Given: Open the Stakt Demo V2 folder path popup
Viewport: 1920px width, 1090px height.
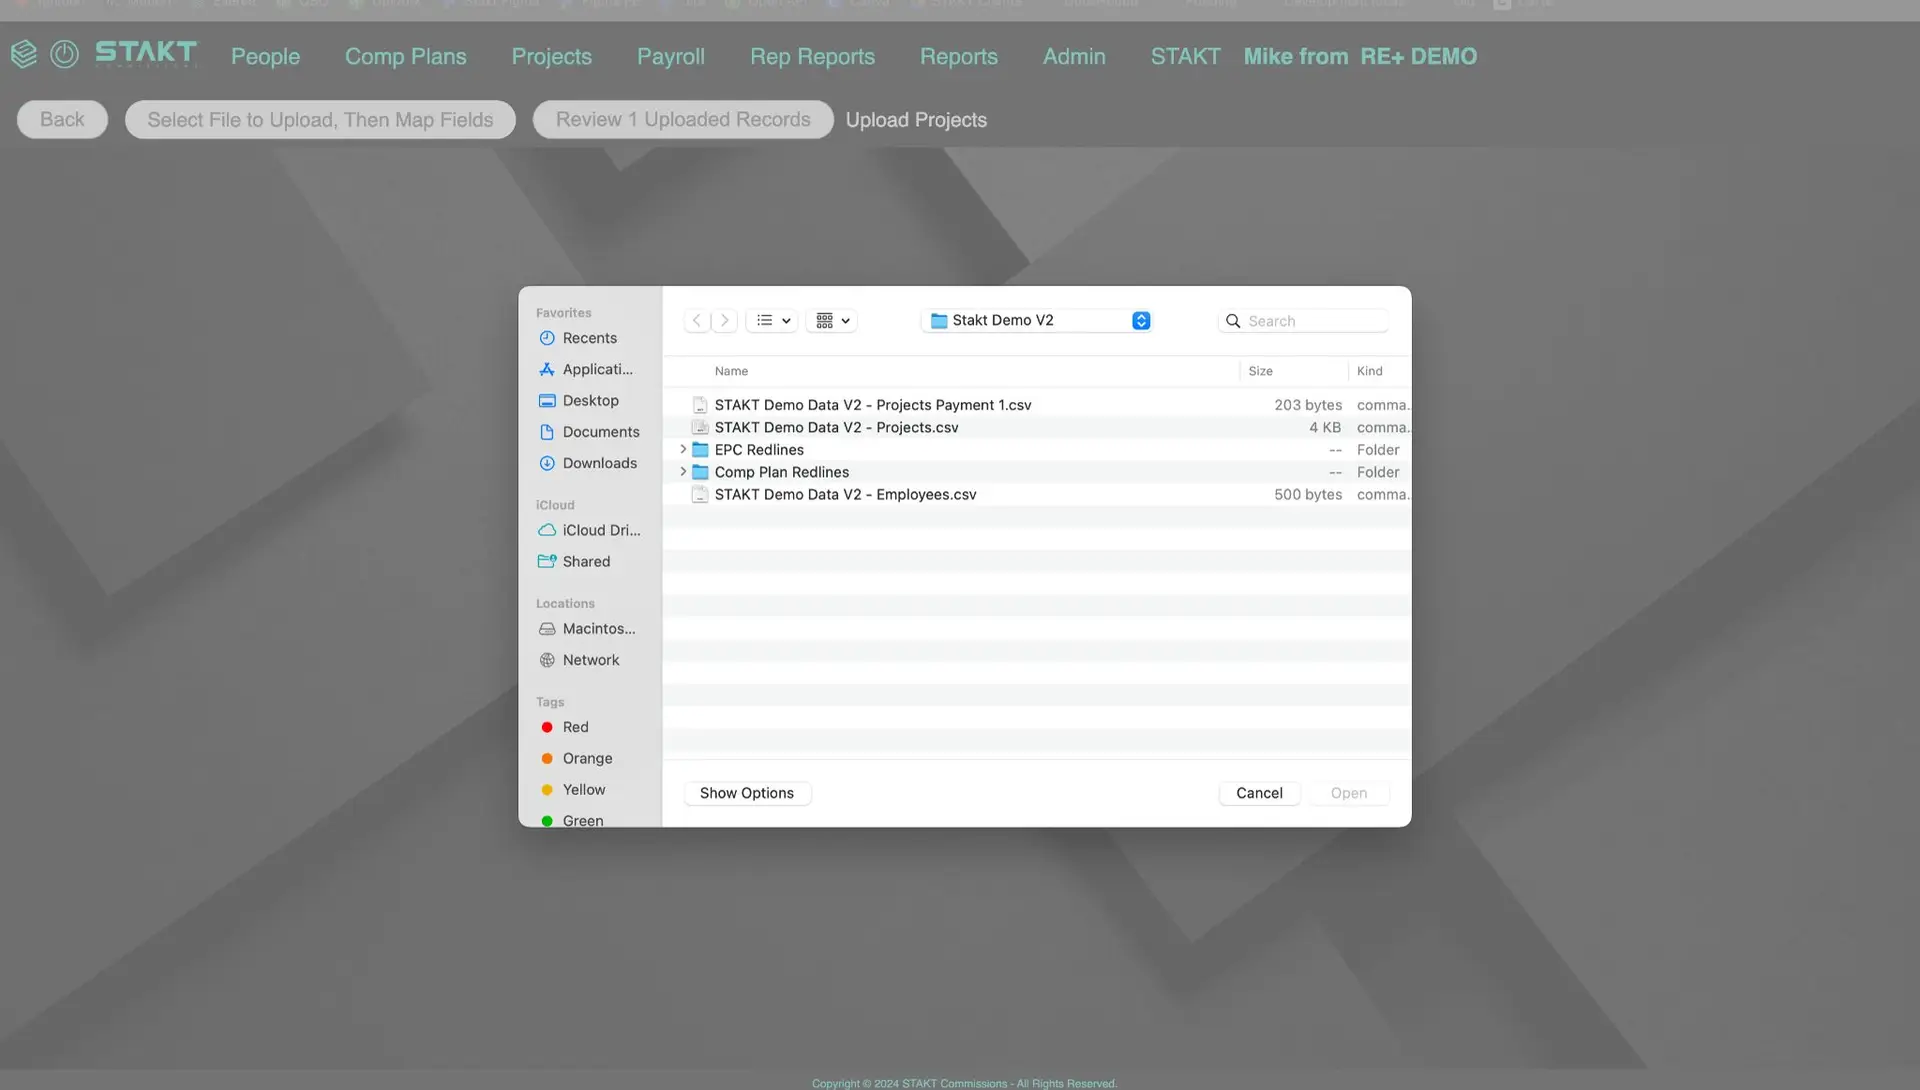Looking at the screenshot, I should coord(1036,321).
